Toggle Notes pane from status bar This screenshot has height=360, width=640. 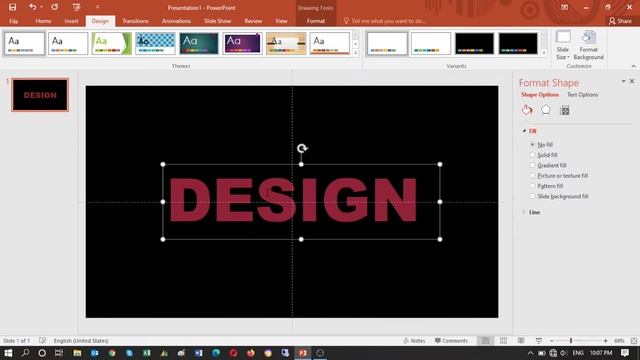(414, 340)
